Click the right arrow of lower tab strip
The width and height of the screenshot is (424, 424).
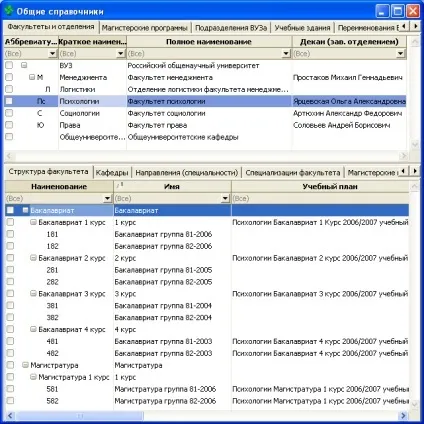(x=415, y=171)
